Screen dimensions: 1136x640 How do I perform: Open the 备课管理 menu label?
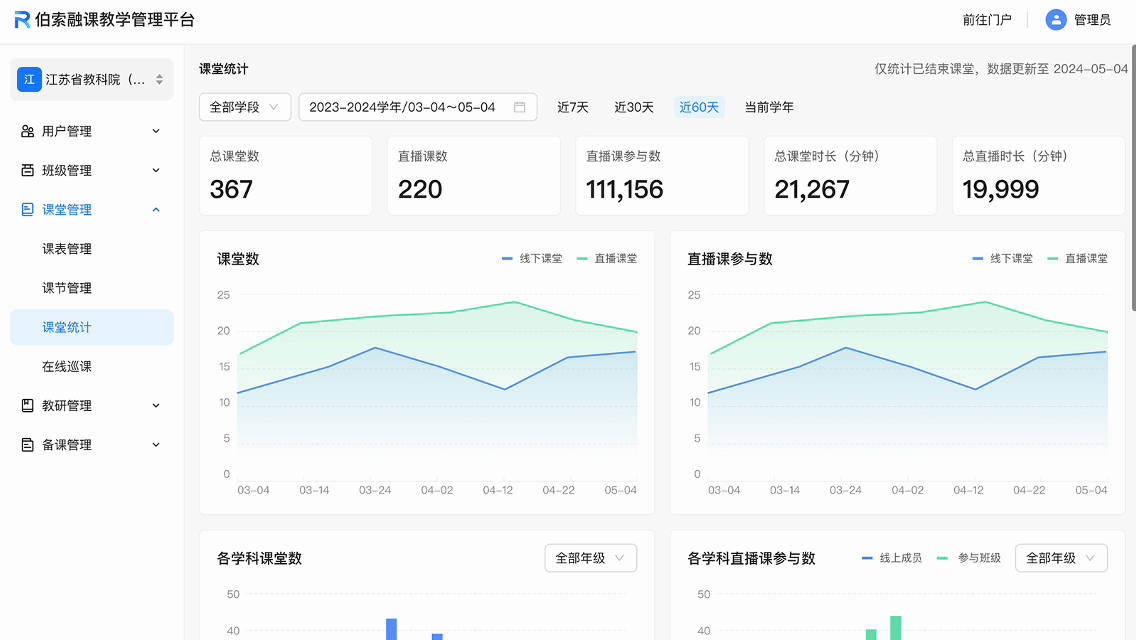tap(67, 444)
